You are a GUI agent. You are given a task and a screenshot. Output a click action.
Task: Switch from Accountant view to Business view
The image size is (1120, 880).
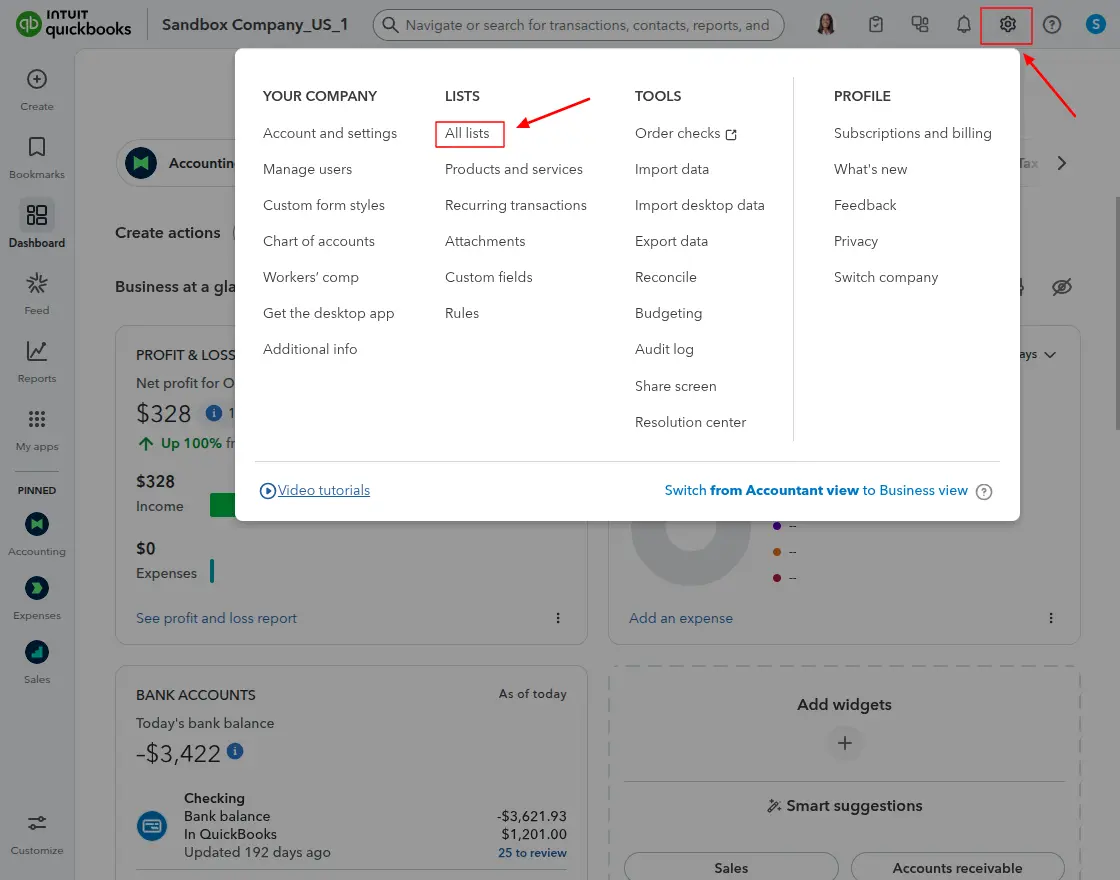[816, 491]
